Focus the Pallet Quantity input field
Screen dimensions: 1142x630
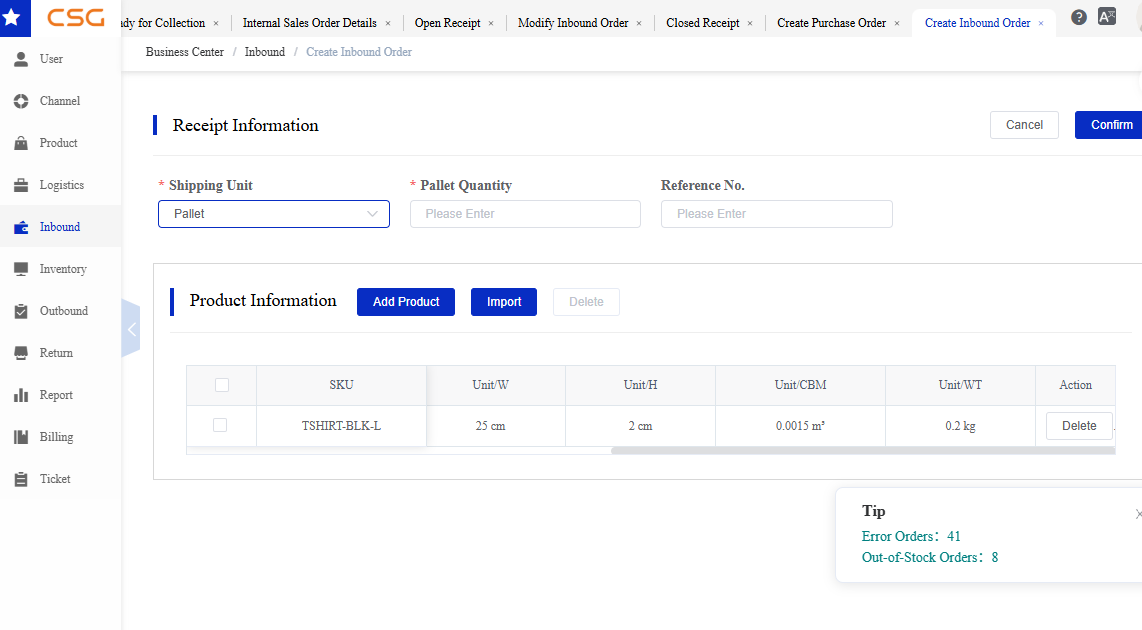[525, 214]
